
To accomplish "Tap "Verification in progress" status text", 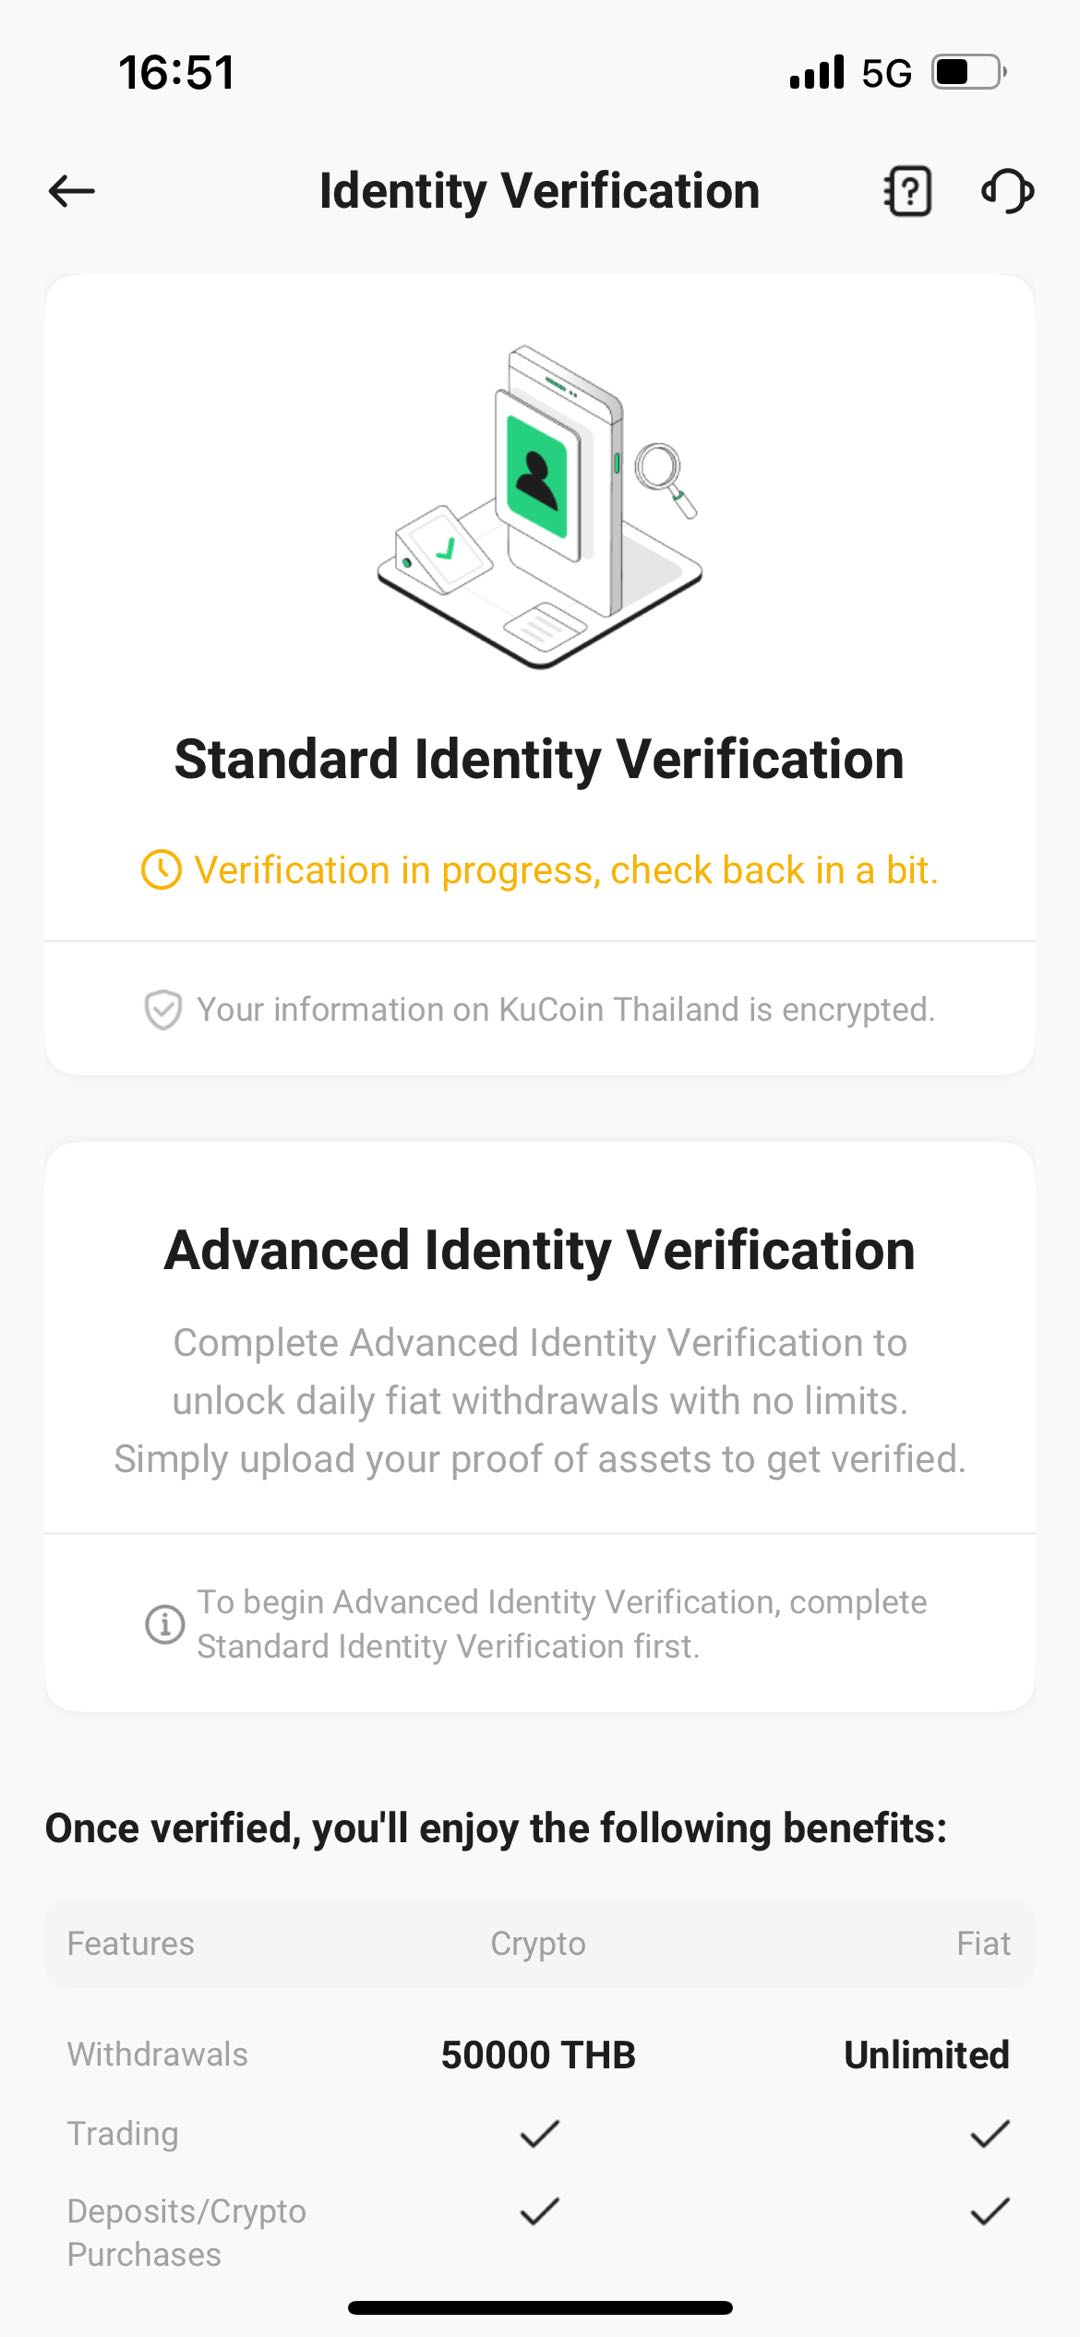I will click(x=566, y=870).
